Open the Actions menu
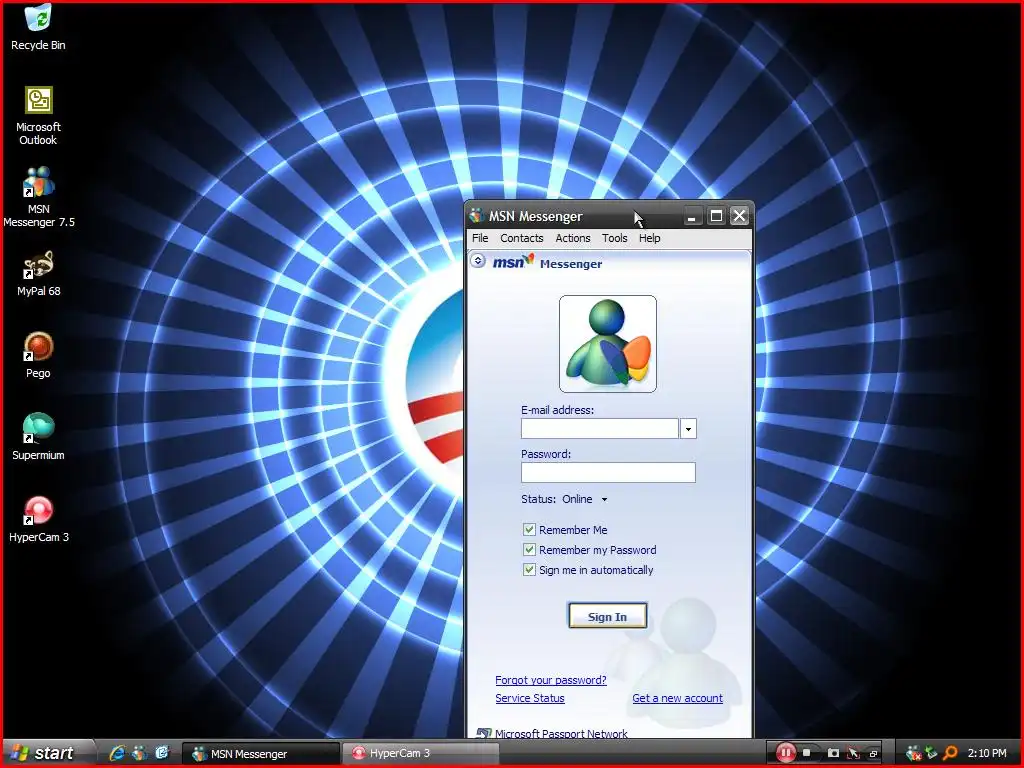 coord(573,238)
